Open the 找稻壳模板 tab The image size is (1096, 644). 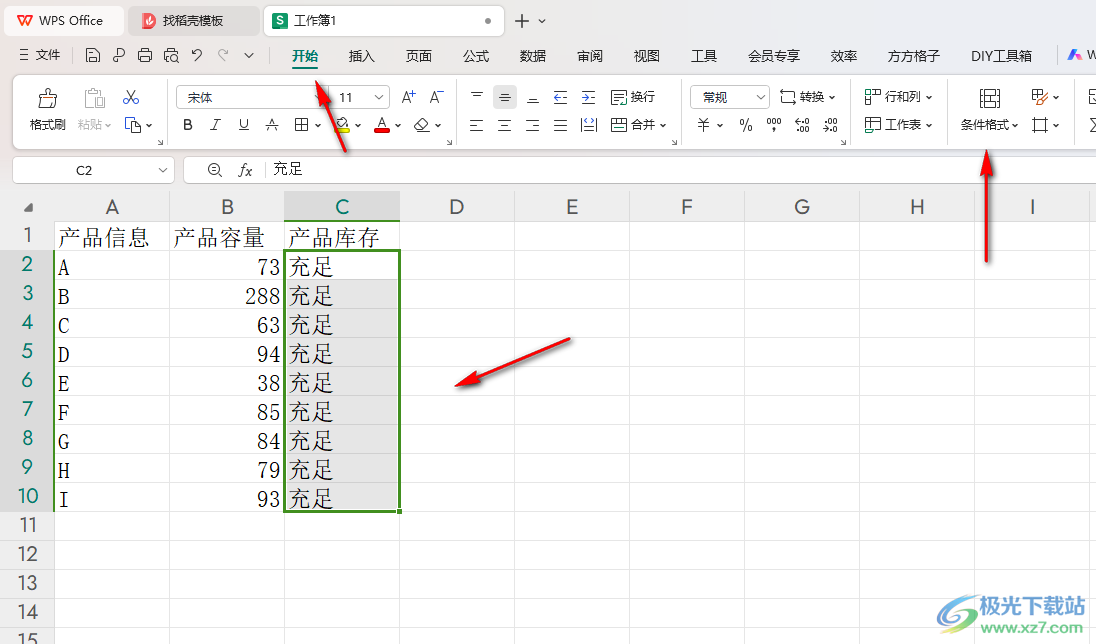pos(193,21)
